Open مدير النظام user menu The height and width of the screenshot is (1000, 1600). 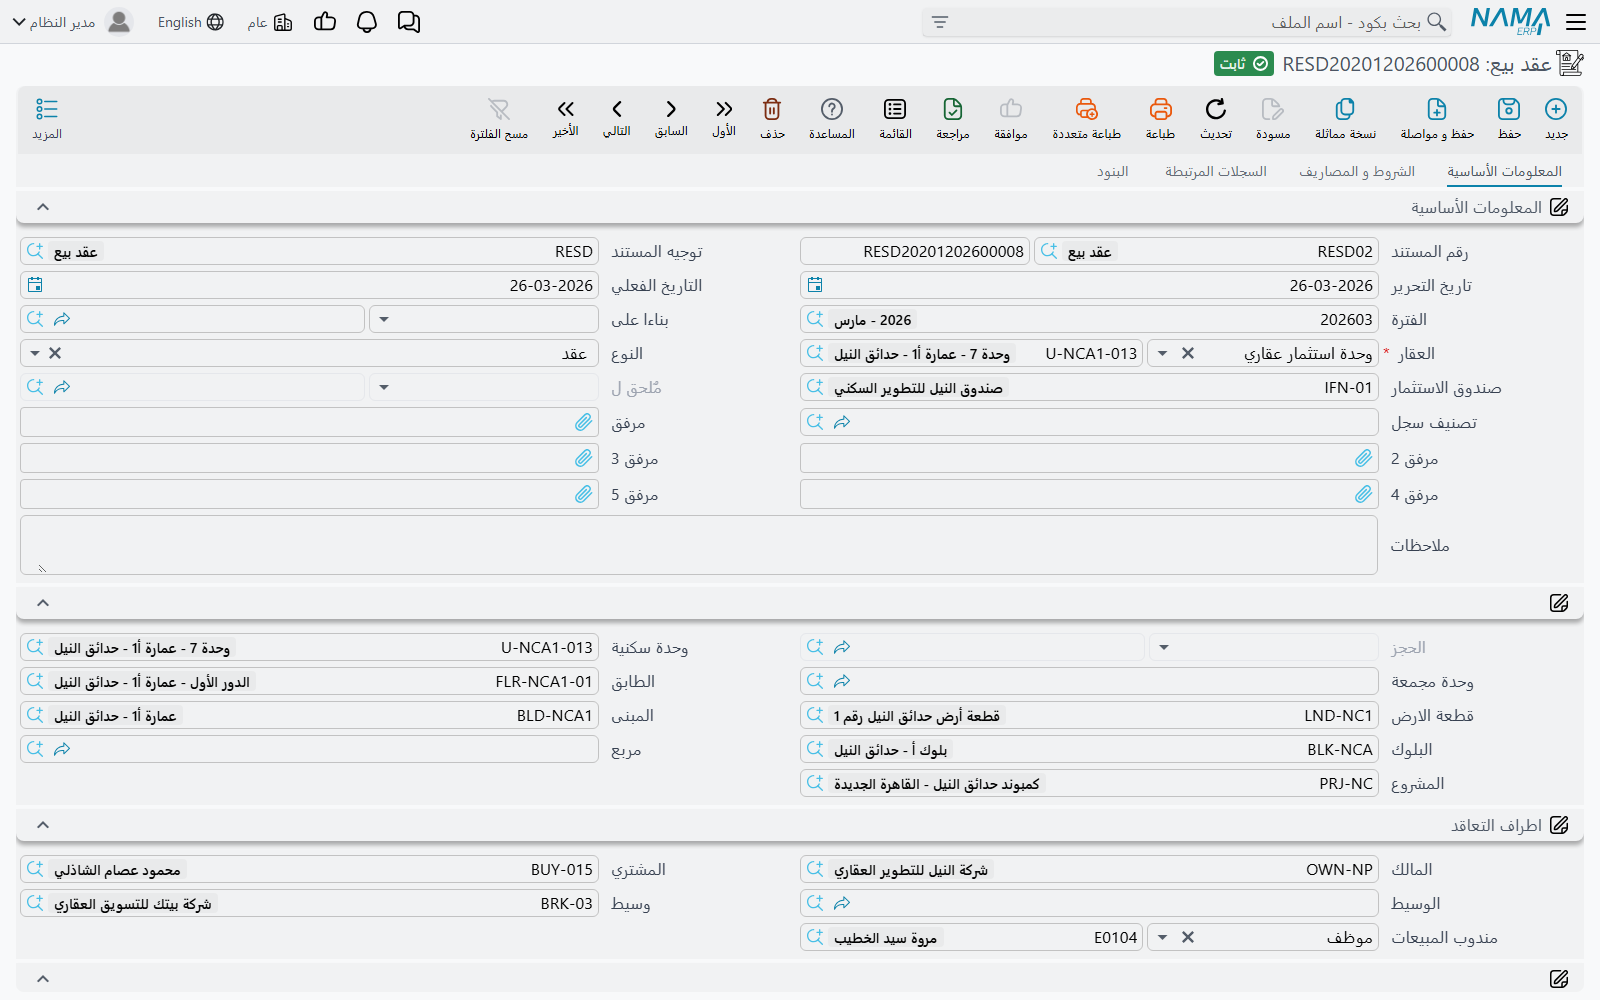(x=72, y=22)
